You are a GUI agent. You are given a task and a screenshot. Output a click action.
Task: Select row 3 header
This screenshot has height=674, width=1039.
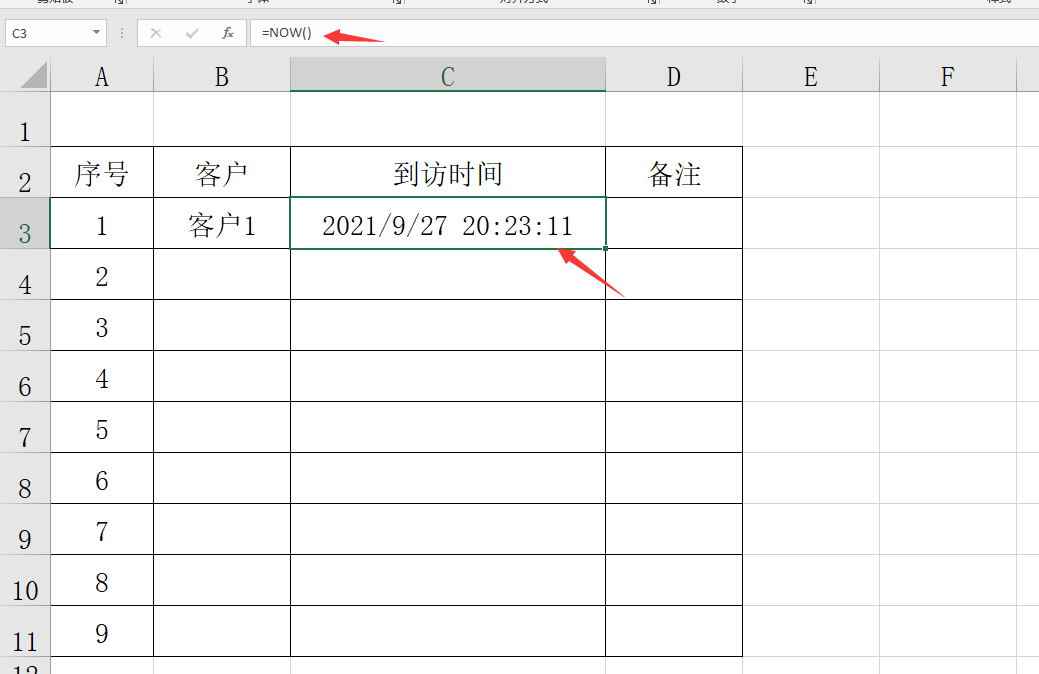click(25, 223)
